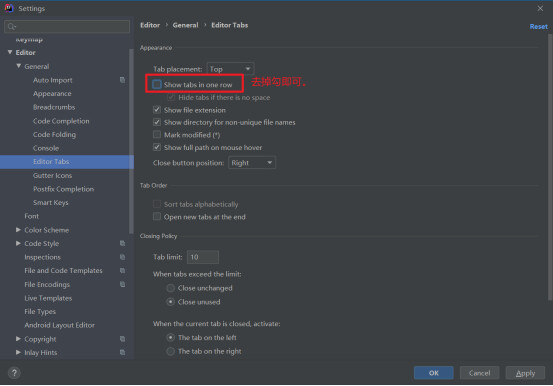The image size is (553, 386).
Task: Open Postfix Completion settings
Action: click(63, 189)
